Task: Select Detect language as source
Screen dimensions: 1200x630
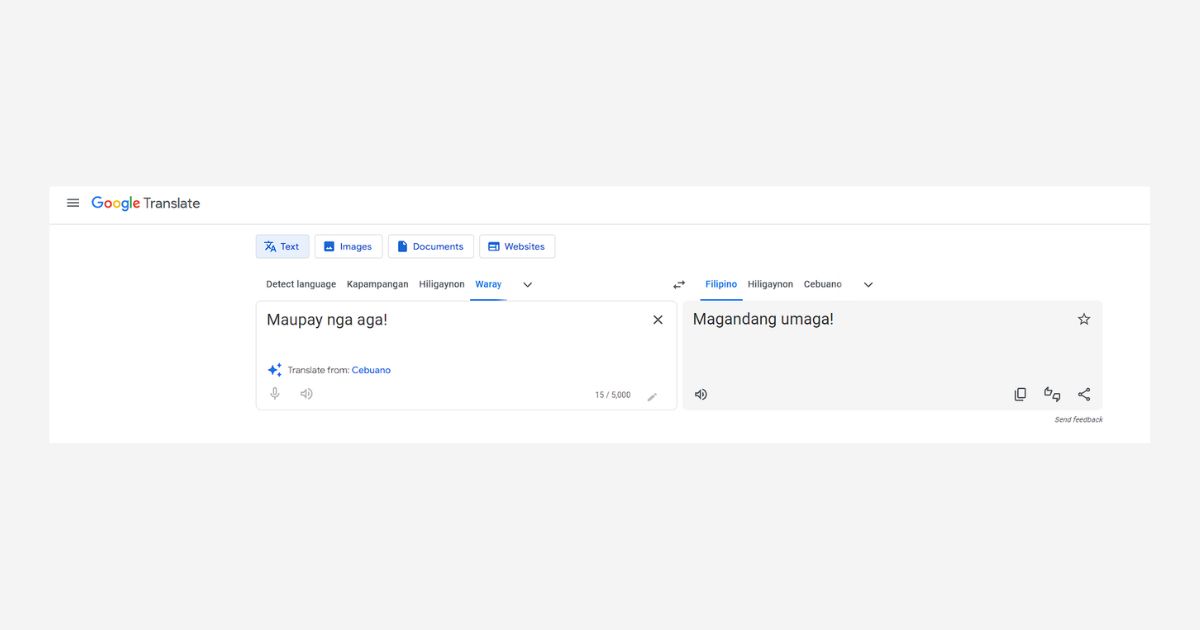Action: [x=301, y=285]
